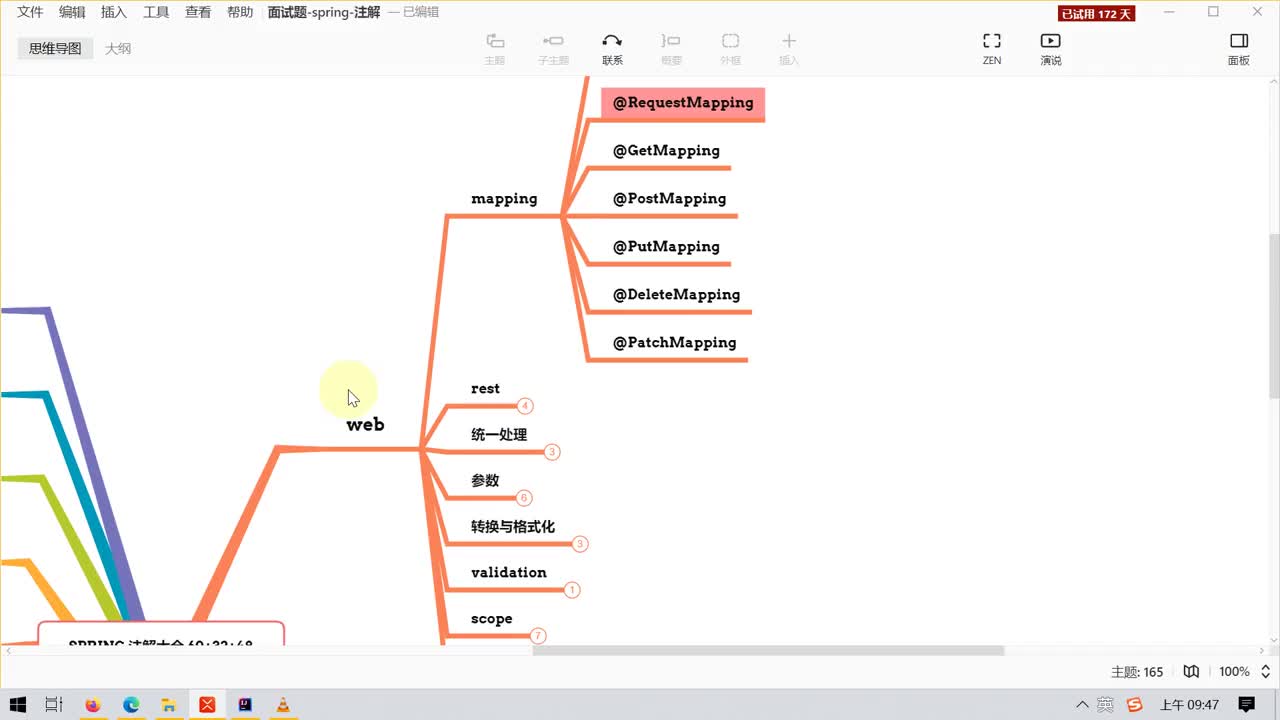Click the 主题 (Topic) toolbar icon
The width and height of the screenshot is (1280, 720).
tap(494, 41)
